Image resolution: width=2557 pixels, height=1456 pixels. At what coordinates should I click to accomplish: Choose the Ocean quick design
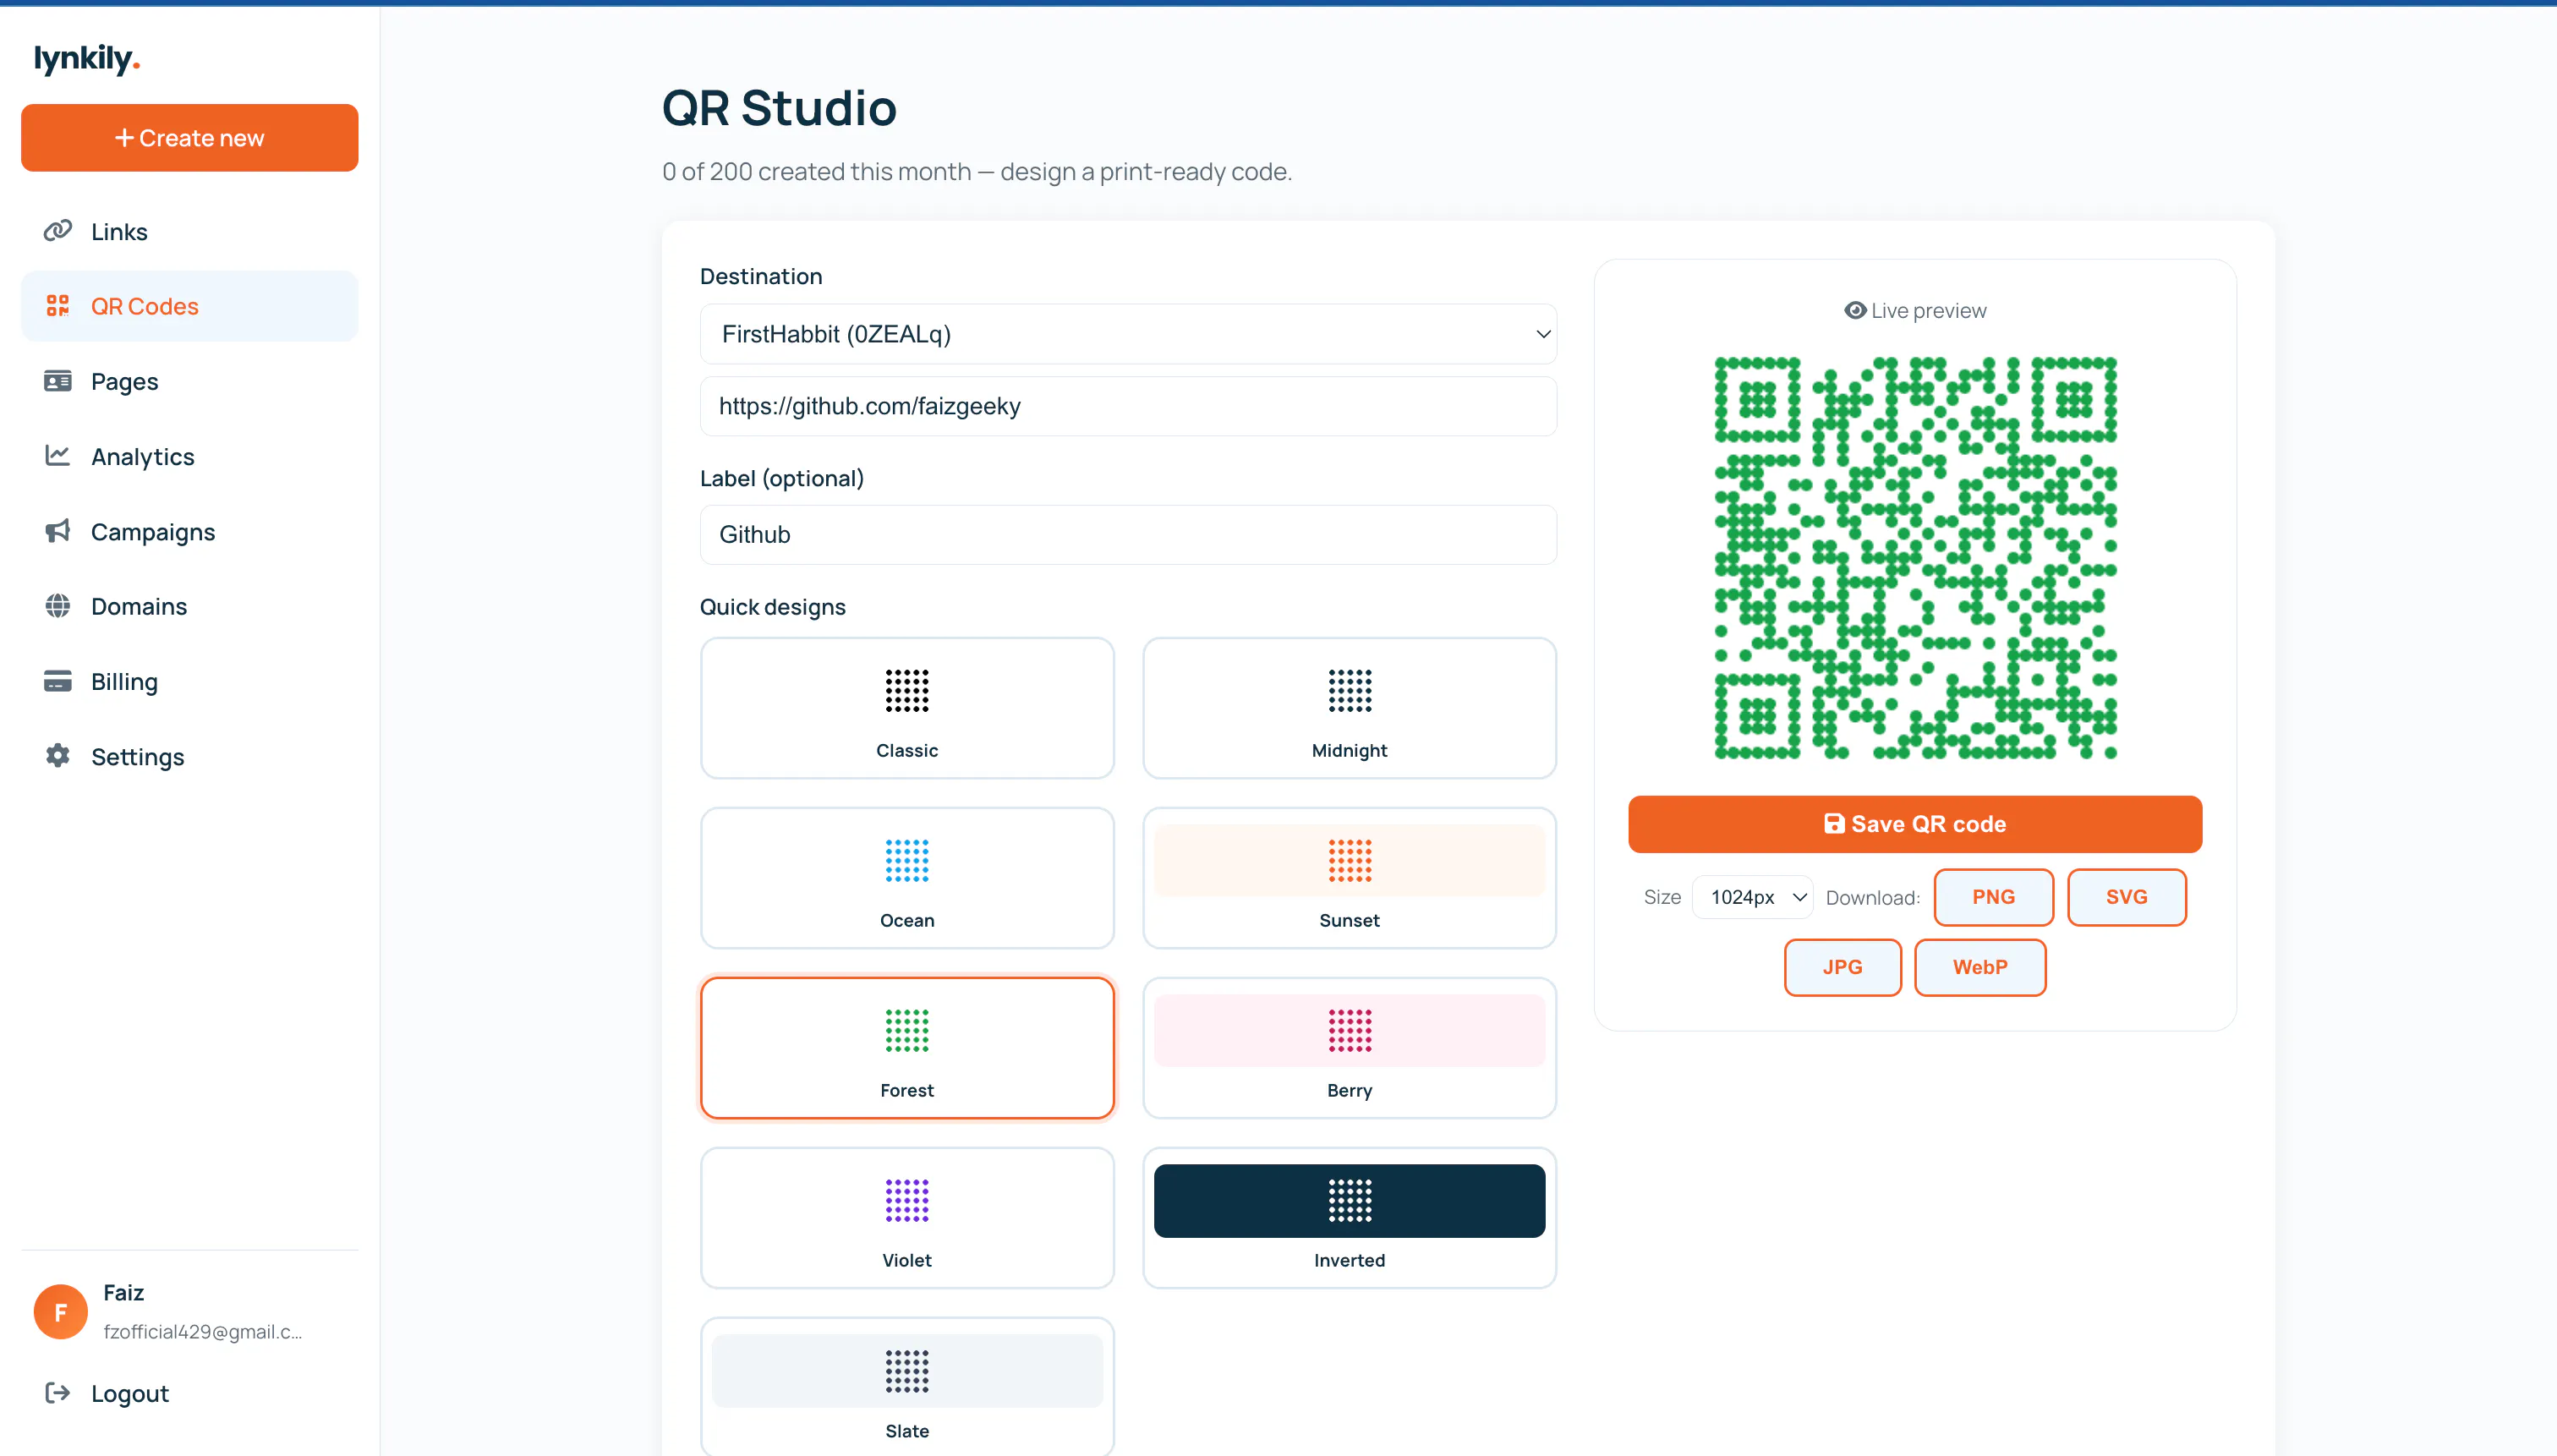click(907, 878)
